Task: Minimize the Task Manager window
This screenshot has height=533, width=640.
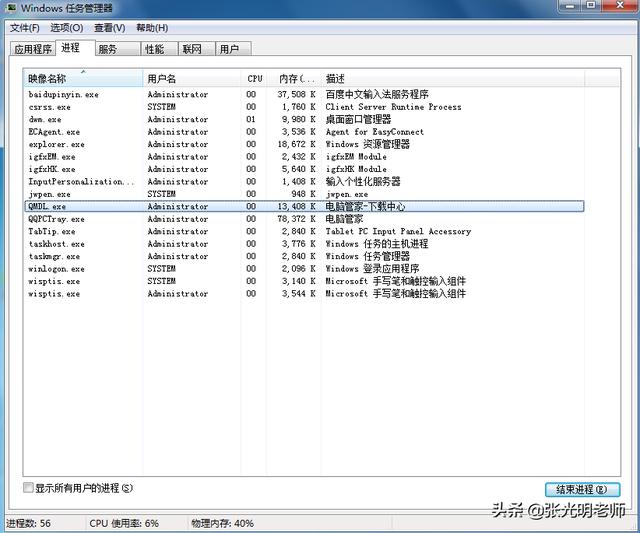Action: point(571,6)
